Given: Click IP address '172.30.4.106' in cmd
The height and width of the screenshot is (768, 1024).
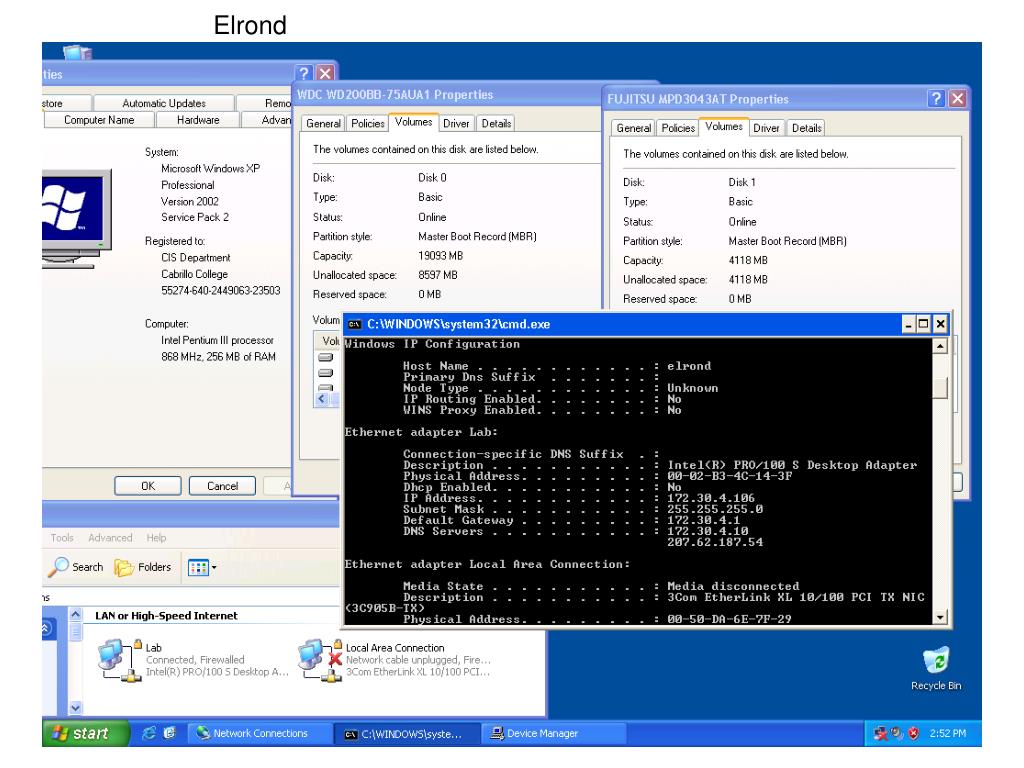Looking at the screenshot, I should 711,498.
